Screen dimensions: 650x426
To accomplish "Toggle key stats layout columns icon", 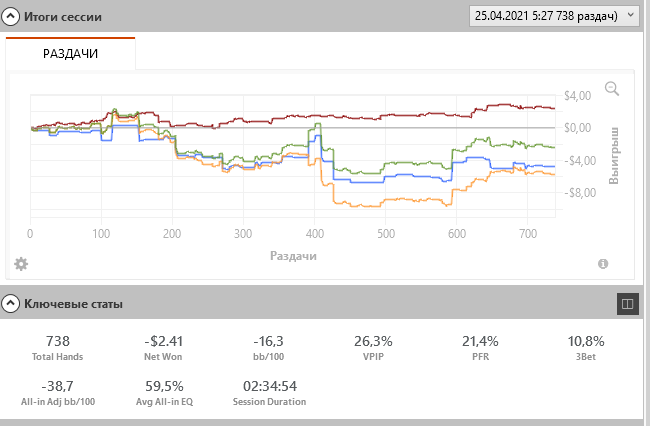I will click(x=627, y=302).
